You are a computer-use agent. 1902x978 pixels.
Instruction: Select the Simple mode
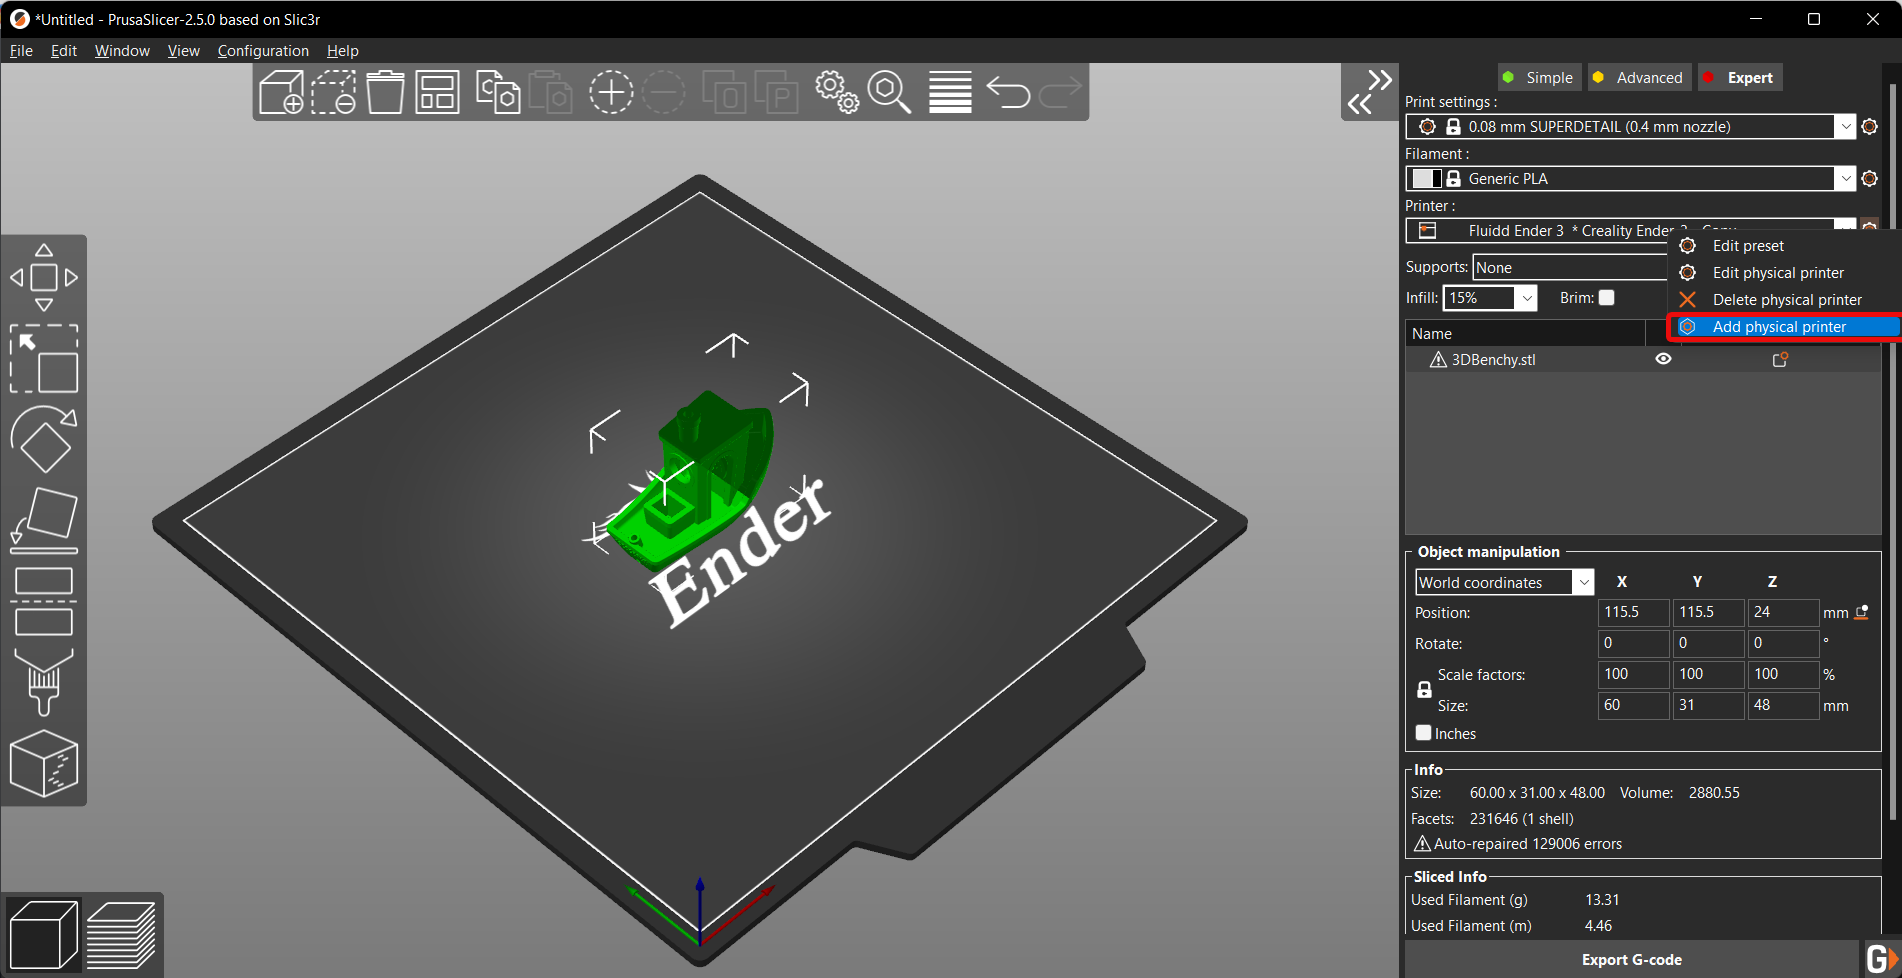[x=1539, y=78]
